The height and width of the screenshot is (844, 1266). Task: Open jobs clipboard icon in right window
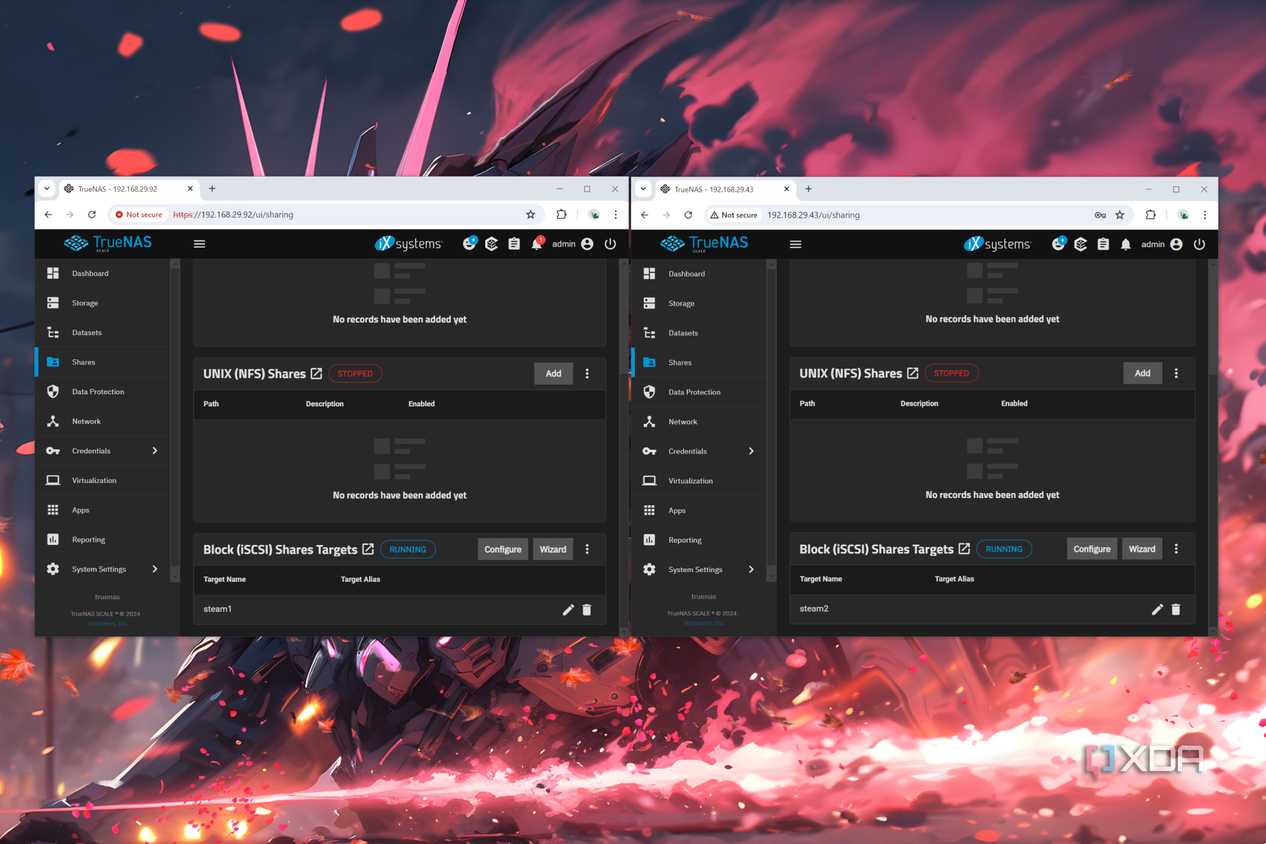coord(1103,244)
